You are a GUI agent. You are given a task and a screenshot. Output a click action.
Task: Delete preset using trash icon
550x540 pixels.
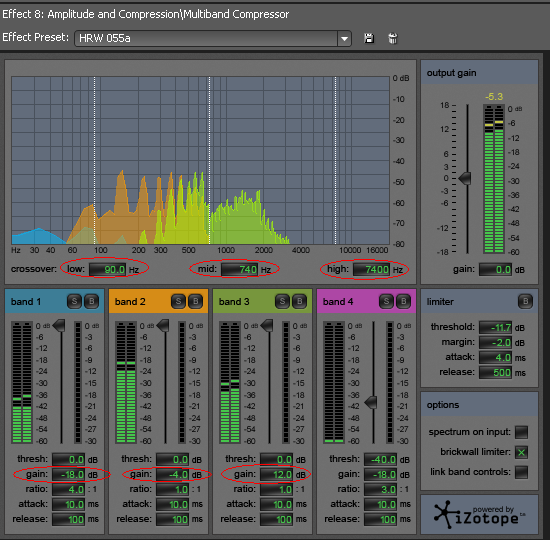click(393, 38)
